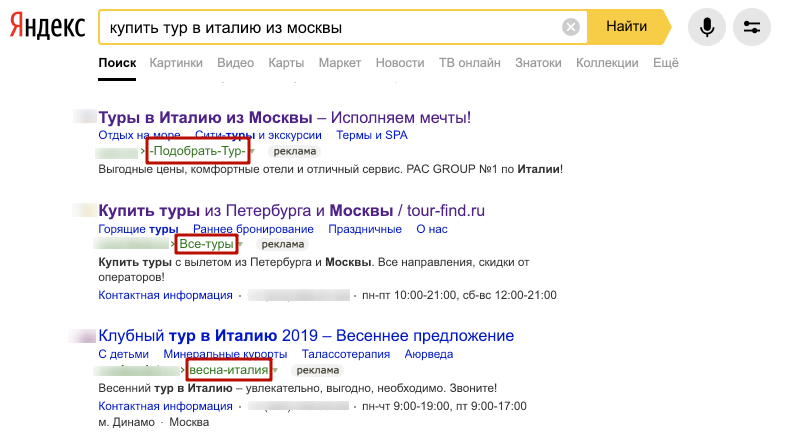Click the 'Раннее бронирование' sitelink
806x436 pixels.
coord(253,229)
